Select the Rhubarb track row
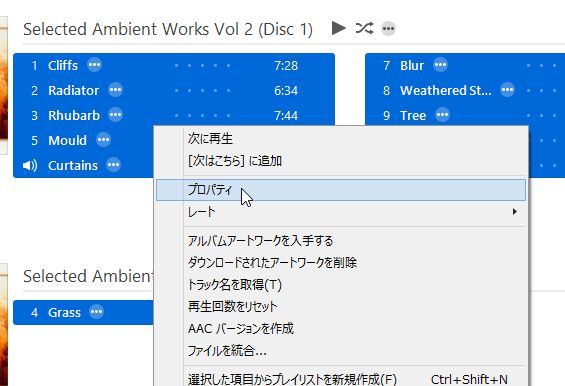This screenshot has width=565, height=386. [174, 115]
